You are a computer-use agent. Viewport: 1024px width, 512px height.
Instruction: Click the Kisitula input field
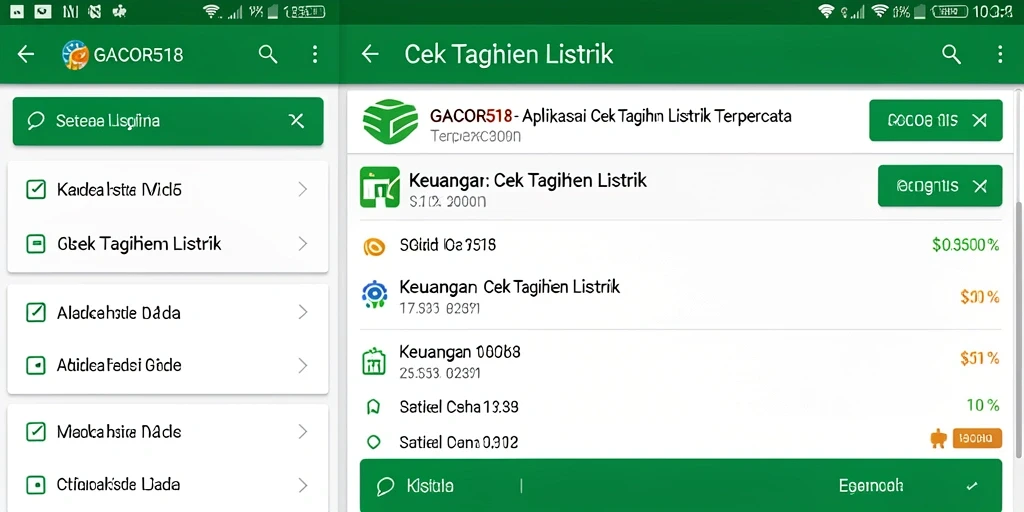click(430, 486)
